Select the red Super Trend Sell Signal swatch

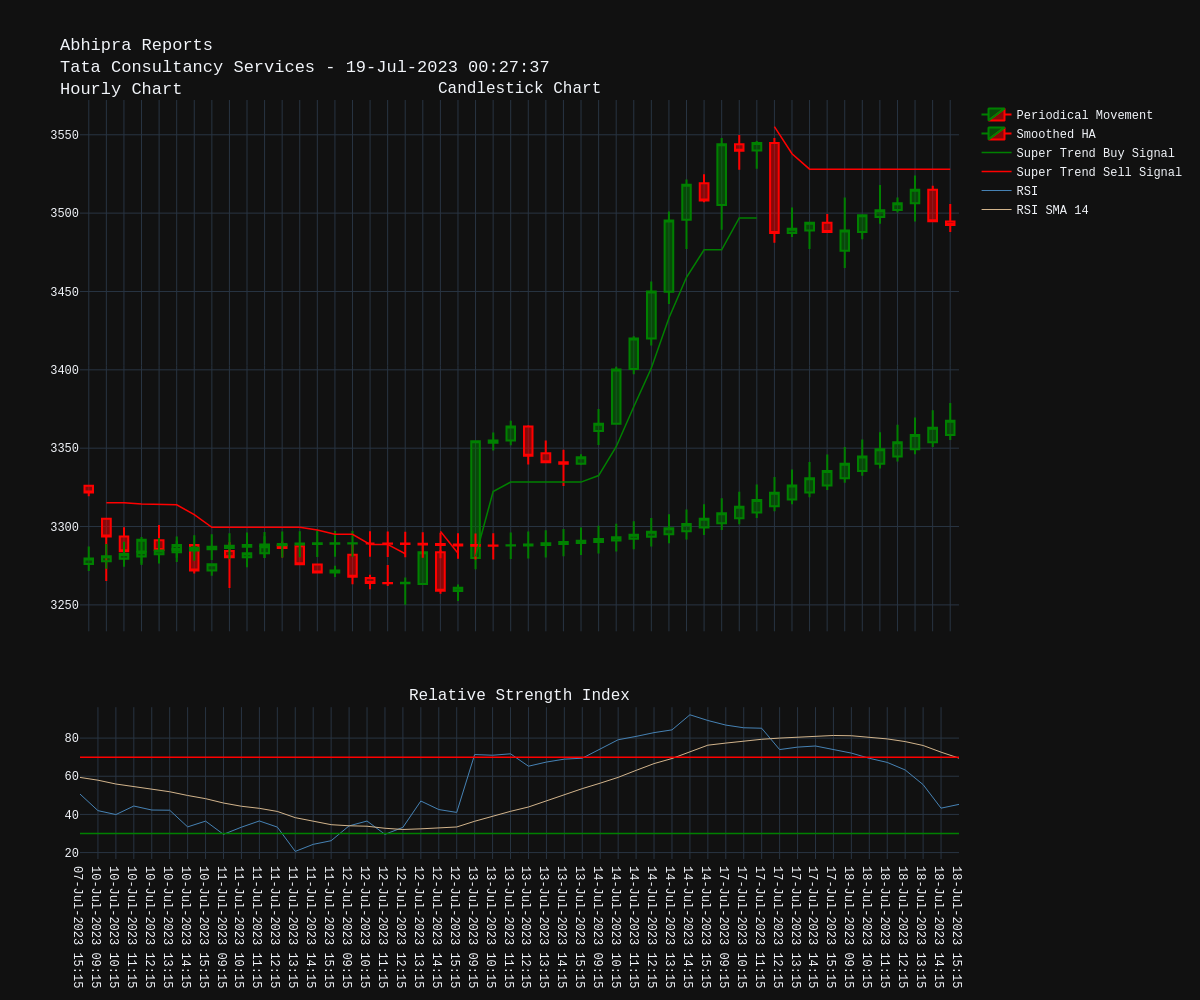[996, 172]
